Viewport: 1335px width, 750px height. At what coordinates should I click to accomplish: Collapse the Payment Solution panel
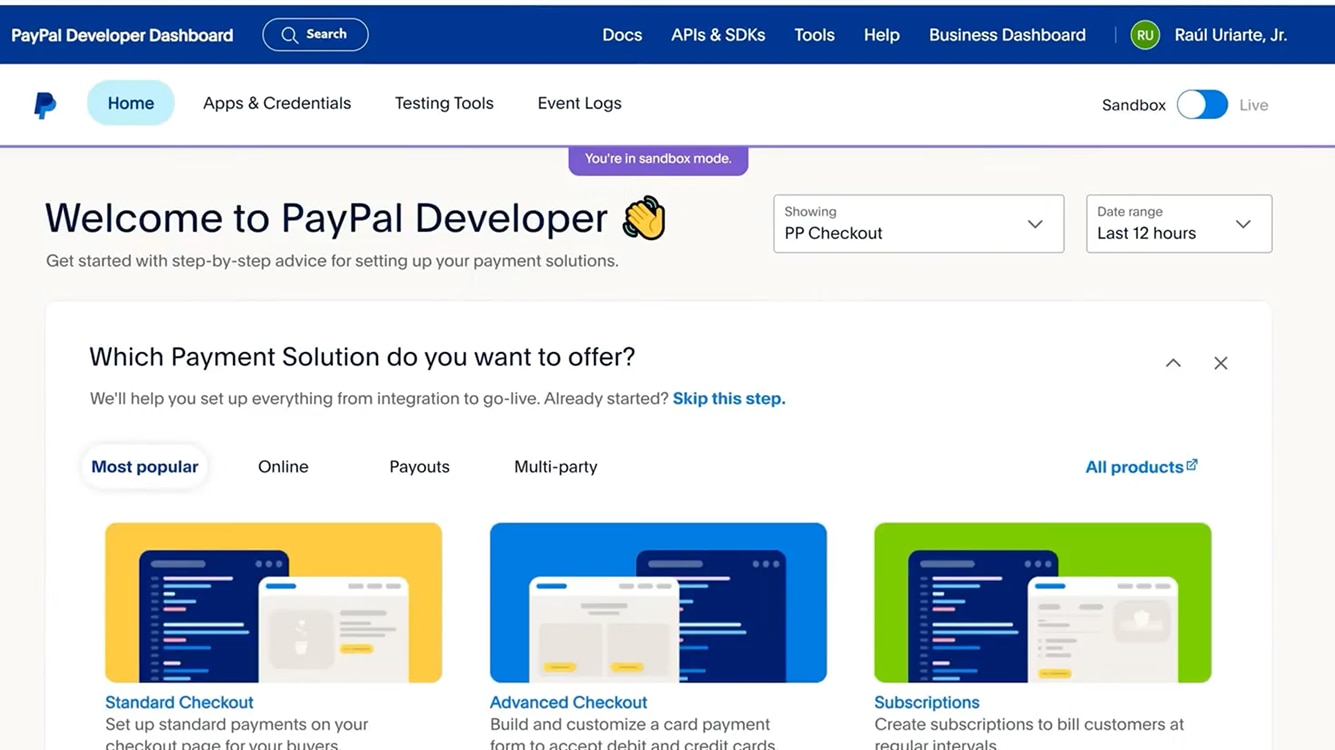1173,363
